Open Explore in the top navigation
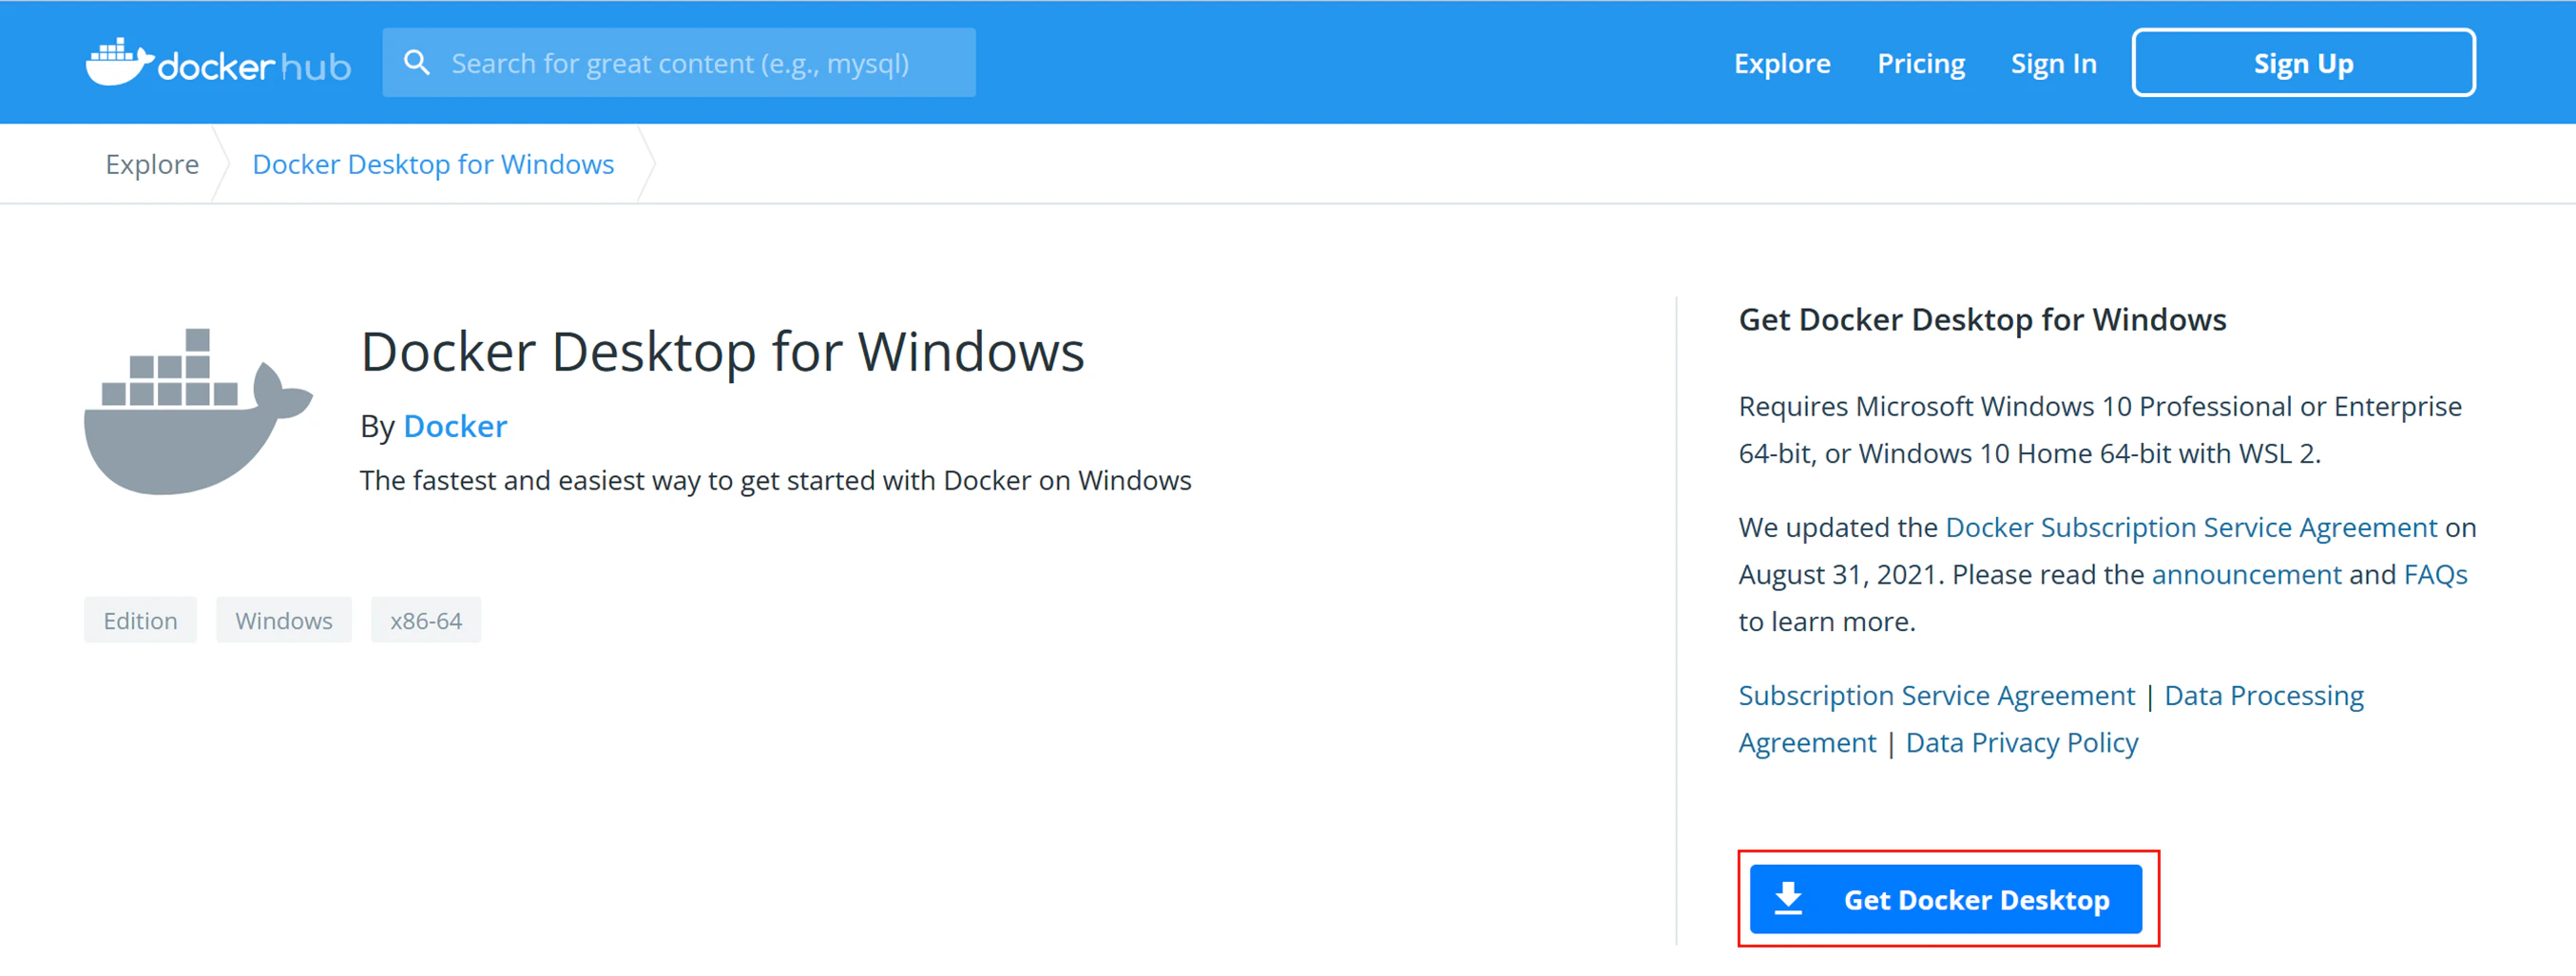The image size is (2576, 976). coord(1782,63)
